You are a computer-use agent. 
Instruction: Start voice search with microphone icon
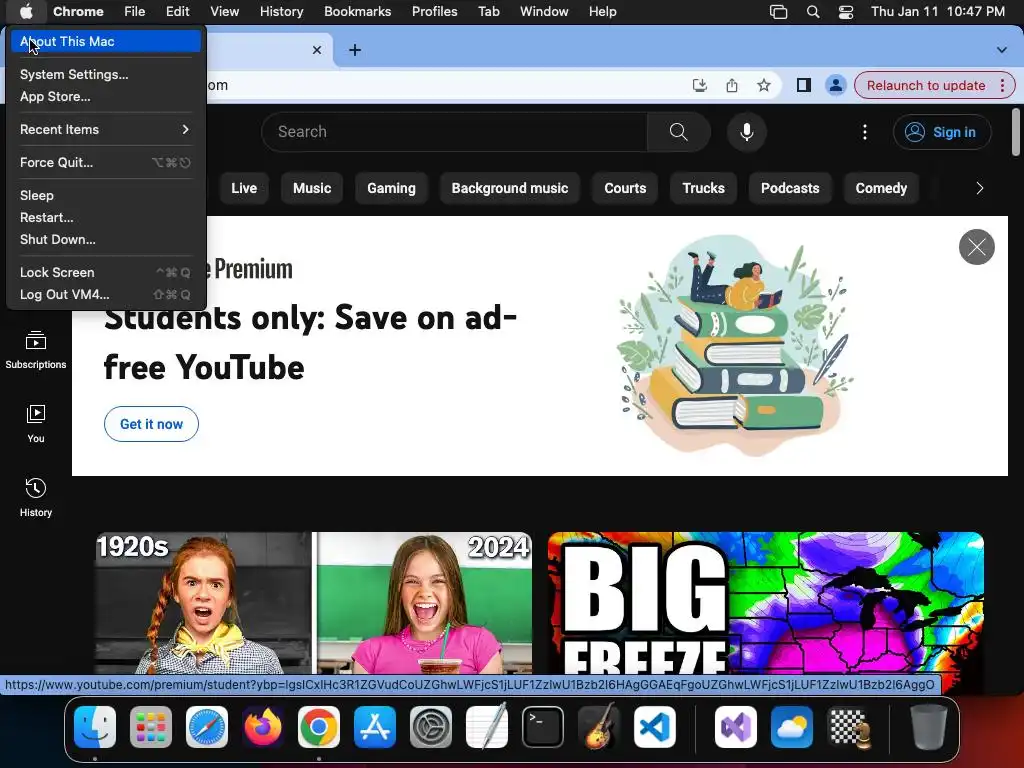click(746, 132)
